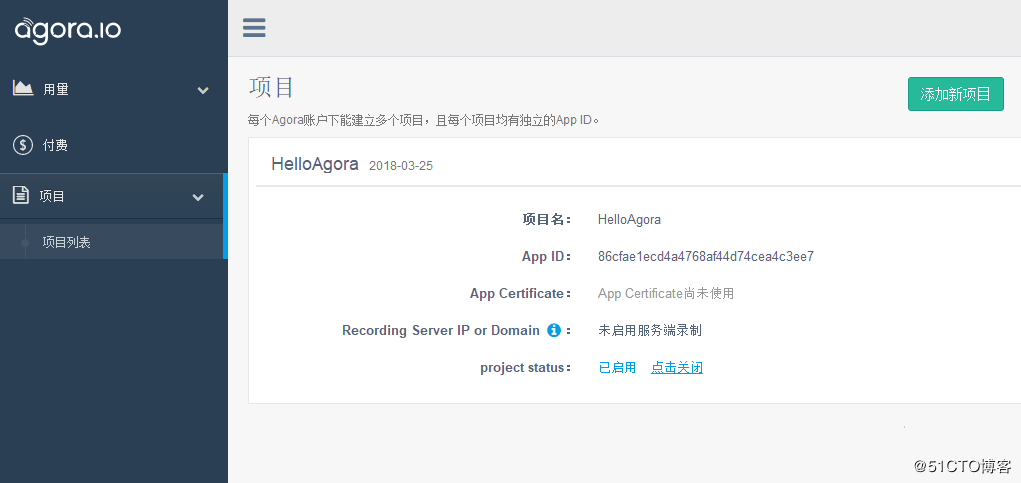Click the 用量 chart icon
The height and width of the screenshot is (483, 1021).
click(23, 88)
